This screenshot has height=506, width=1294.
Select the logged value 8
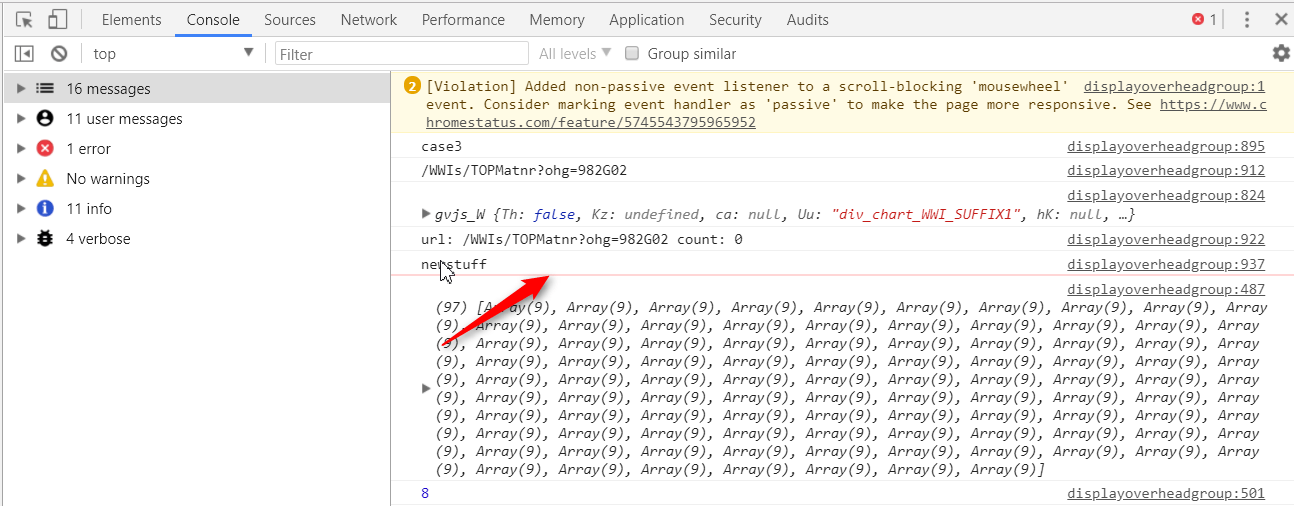coord(425,494)
